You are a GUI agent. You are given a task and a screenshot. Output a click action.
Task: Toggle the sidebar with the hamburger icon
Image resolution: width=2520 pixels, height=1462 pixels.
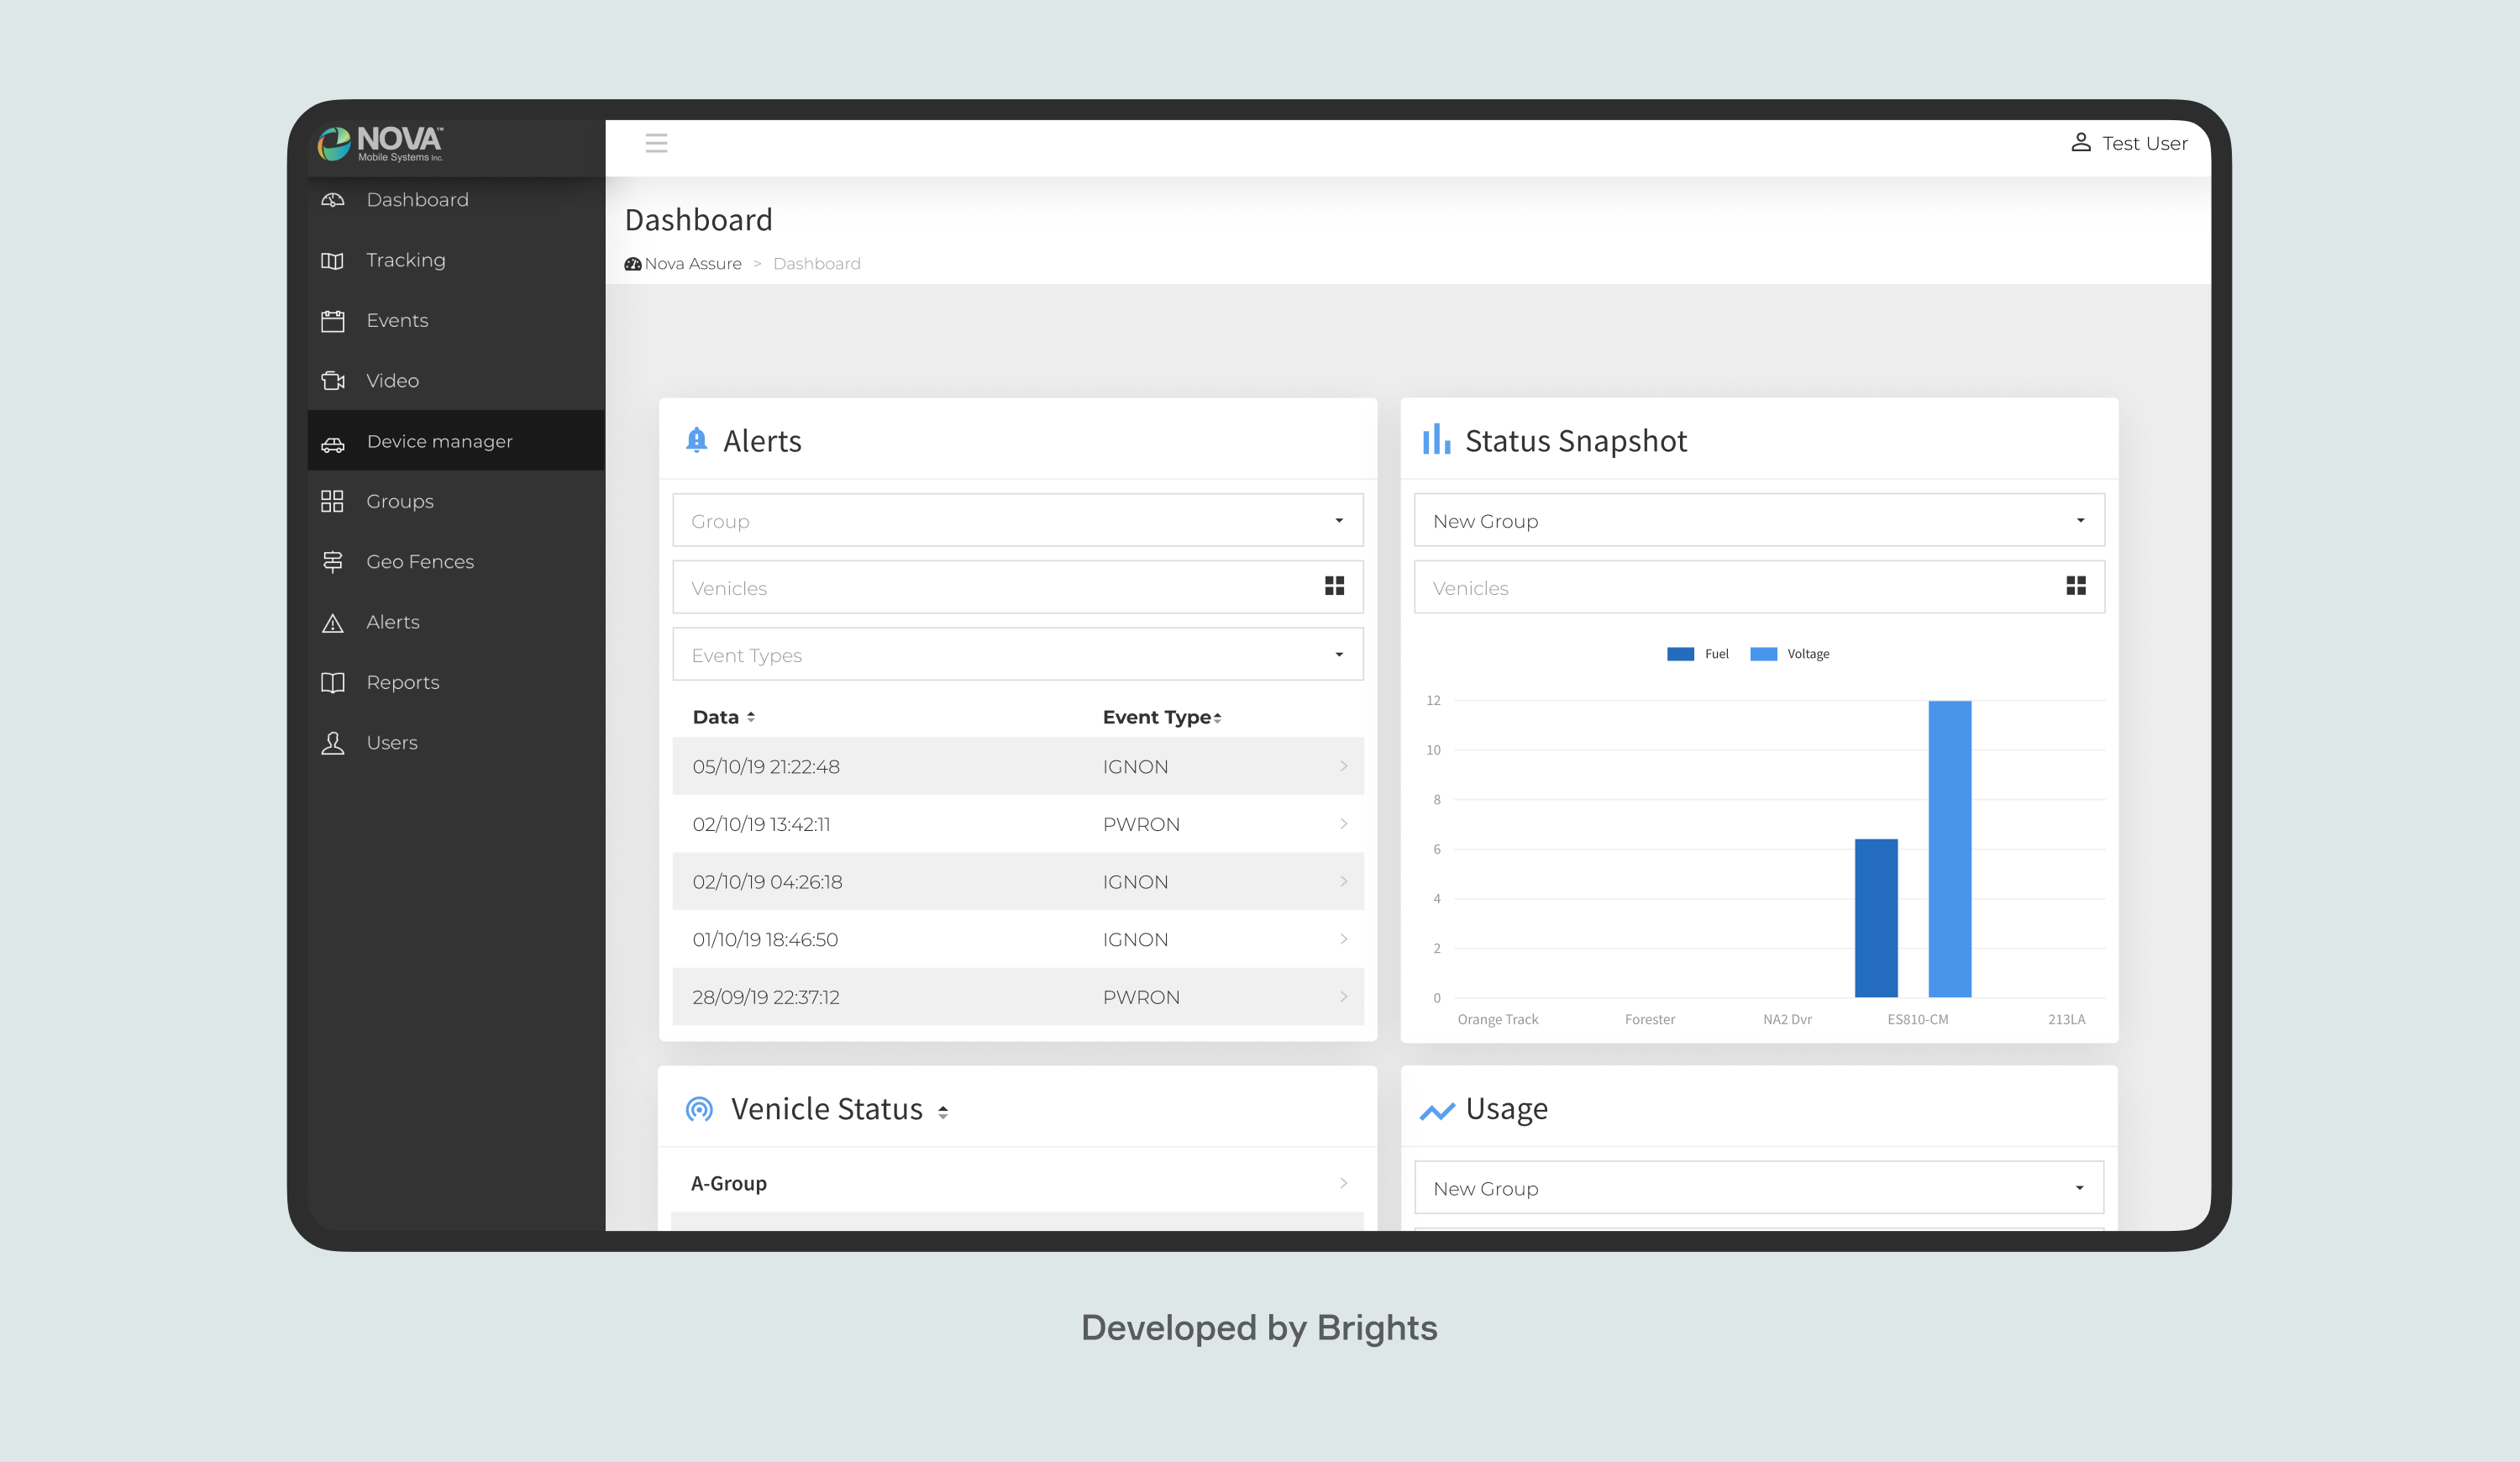click(656, 143)
